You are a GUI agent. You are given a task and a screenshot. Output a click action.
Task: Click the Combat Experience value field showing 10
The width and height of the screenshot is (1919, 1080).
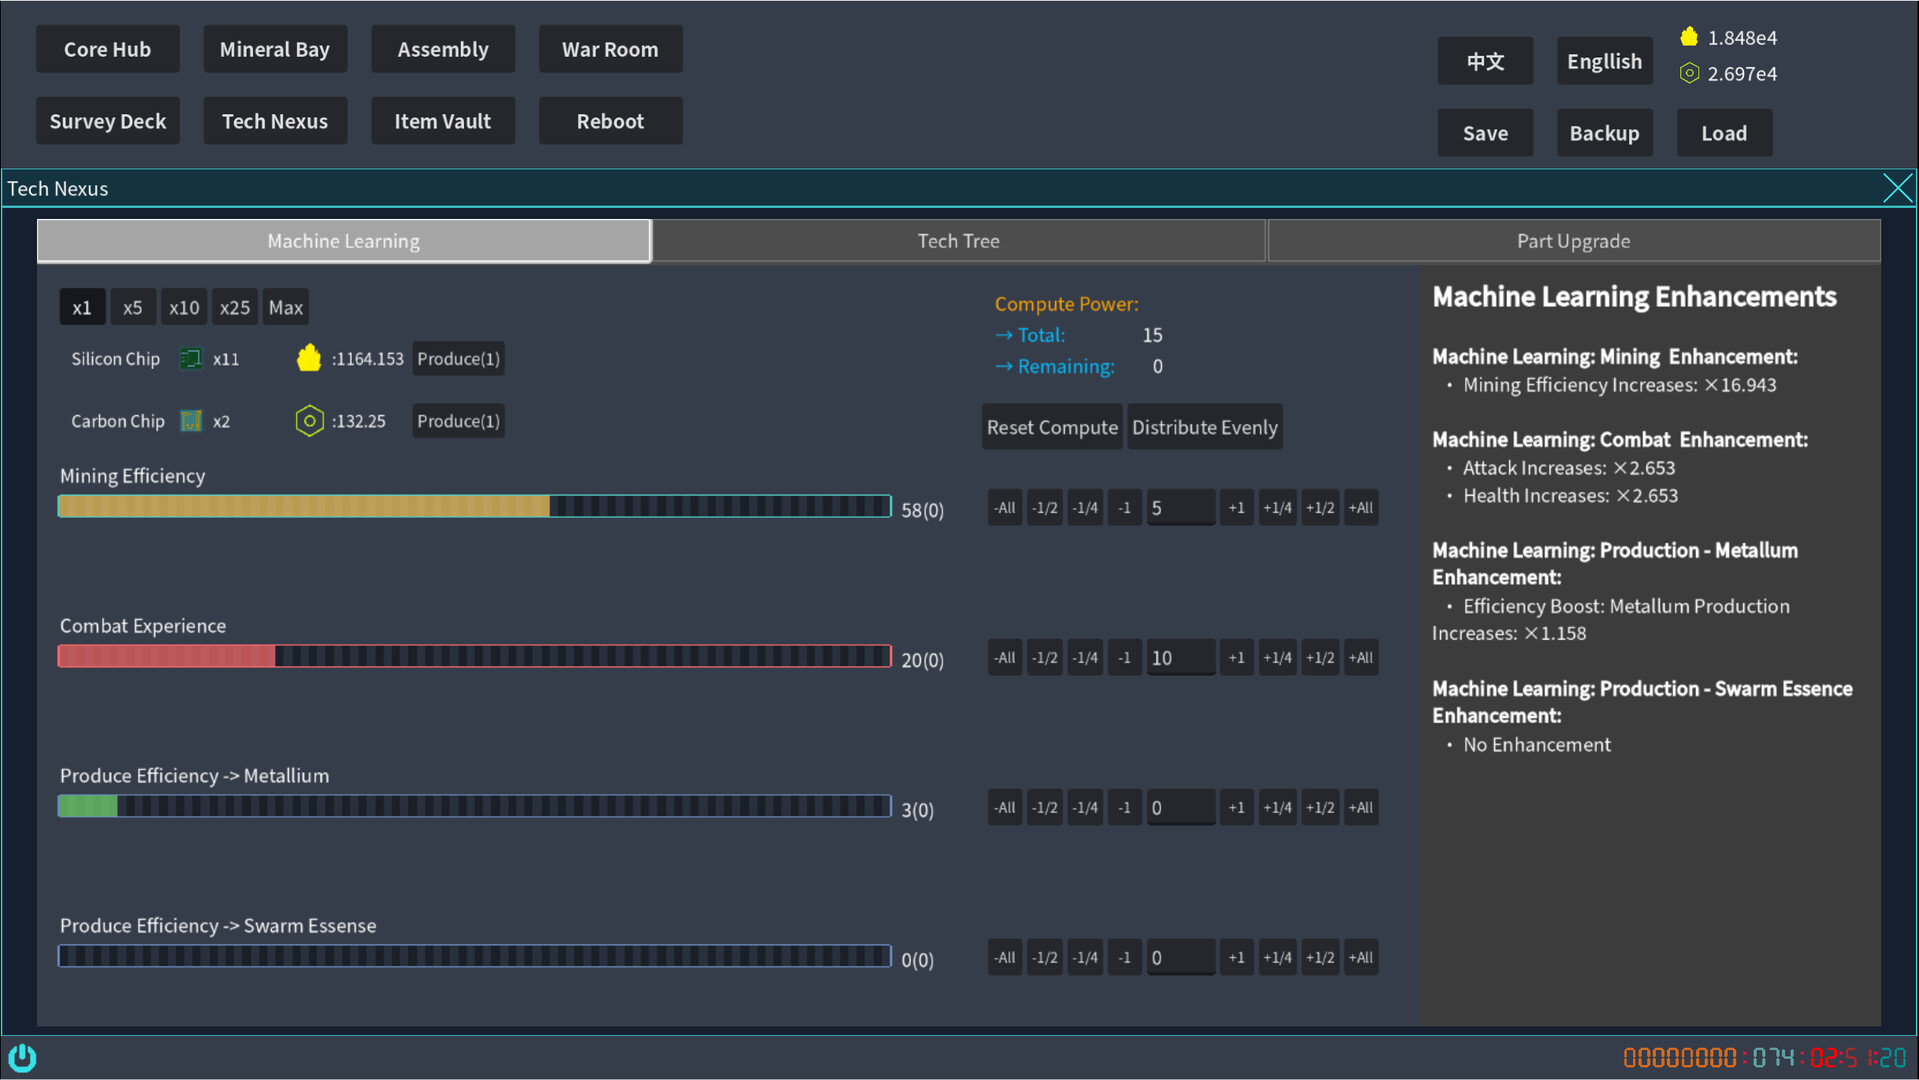coord(1180,657)
